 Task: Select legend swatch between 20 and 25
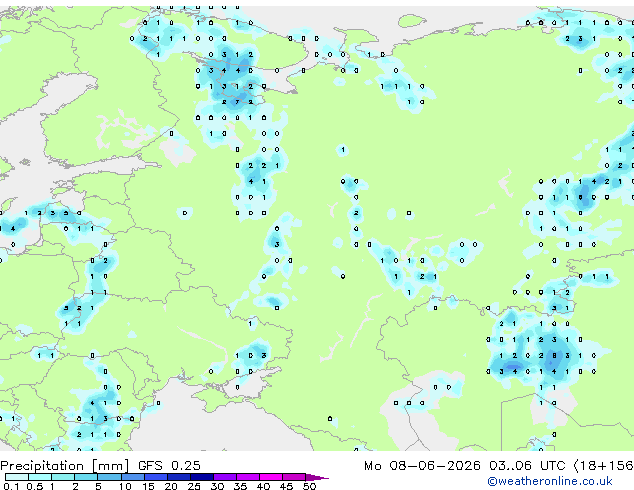pyautogui.click(x=179, y=477)
